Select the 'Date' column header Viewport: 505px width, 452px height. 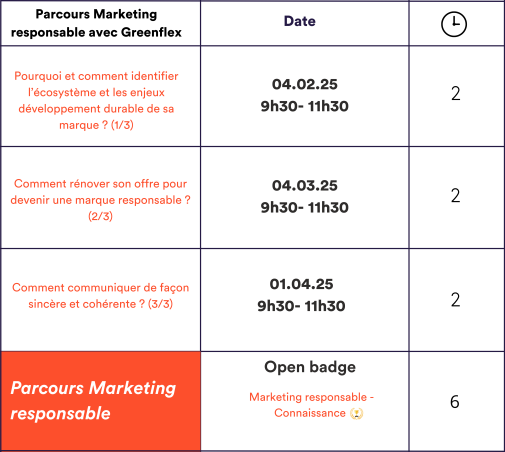click(x=300, y=21)
